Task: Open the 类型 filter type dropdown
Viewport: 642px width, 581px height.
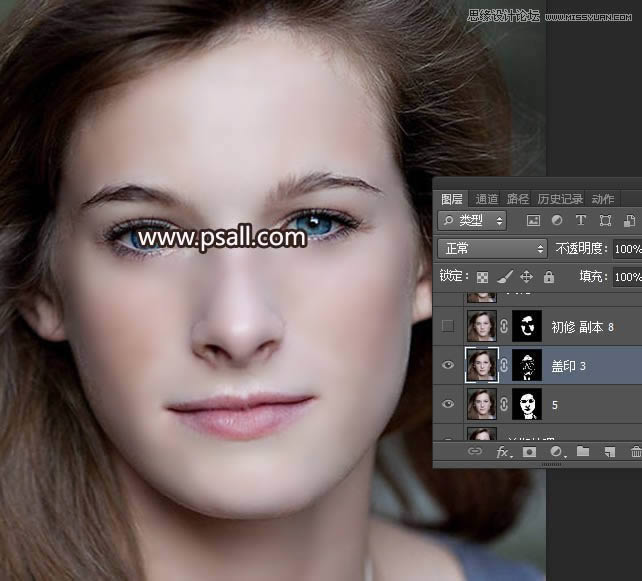Action: pyautogui.click(x=472, y=220)
